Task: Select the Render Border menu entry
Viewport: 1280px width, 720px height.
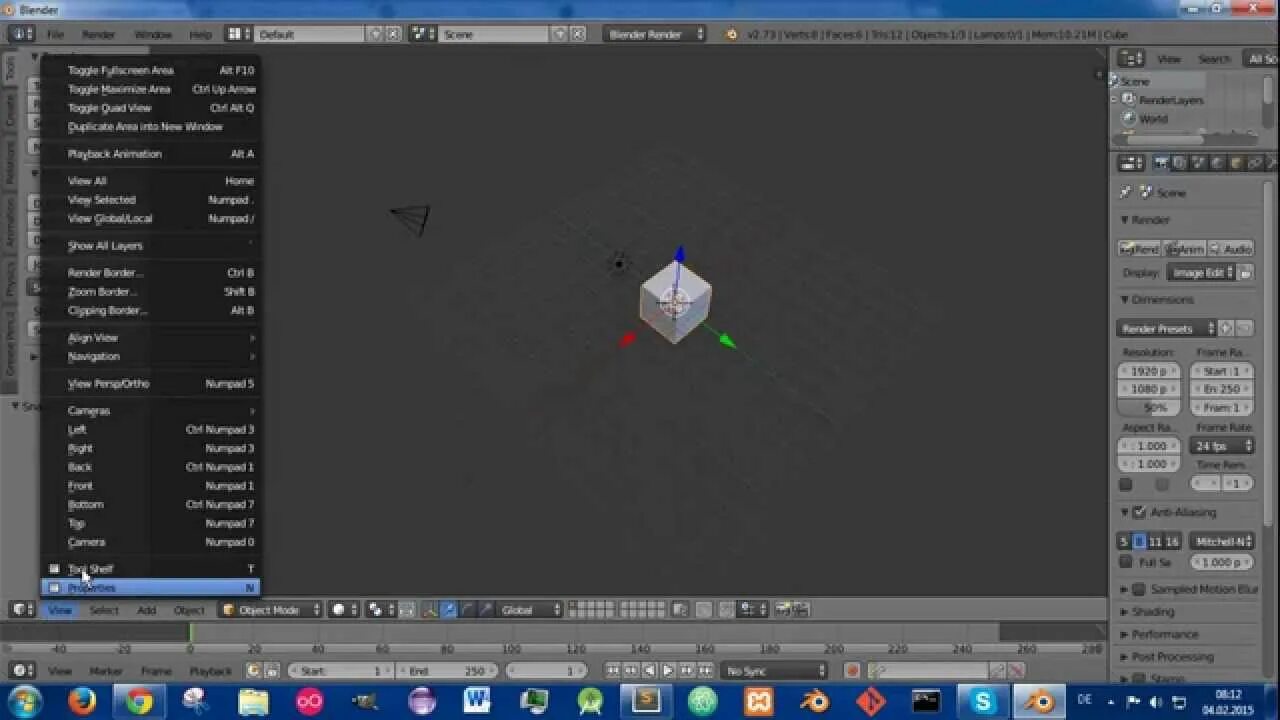Action: (151, 273)
